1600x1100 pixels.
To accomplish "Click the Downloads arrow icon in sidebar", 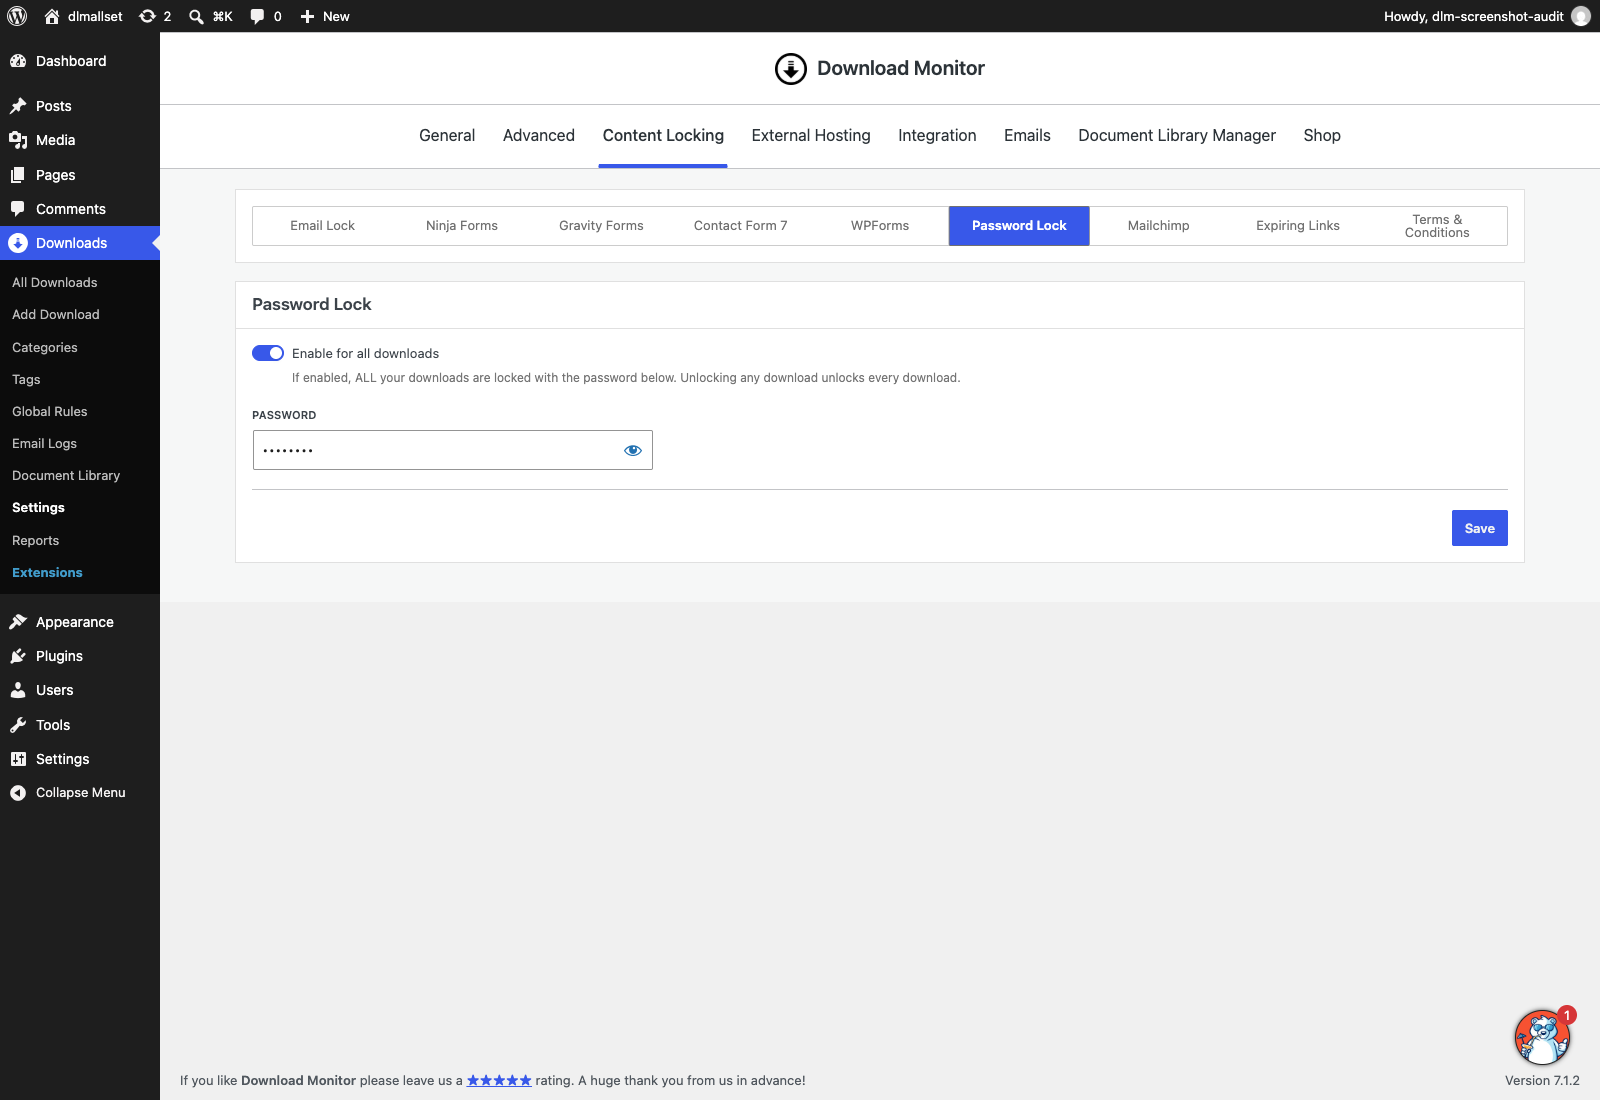I will coord(18,243).
